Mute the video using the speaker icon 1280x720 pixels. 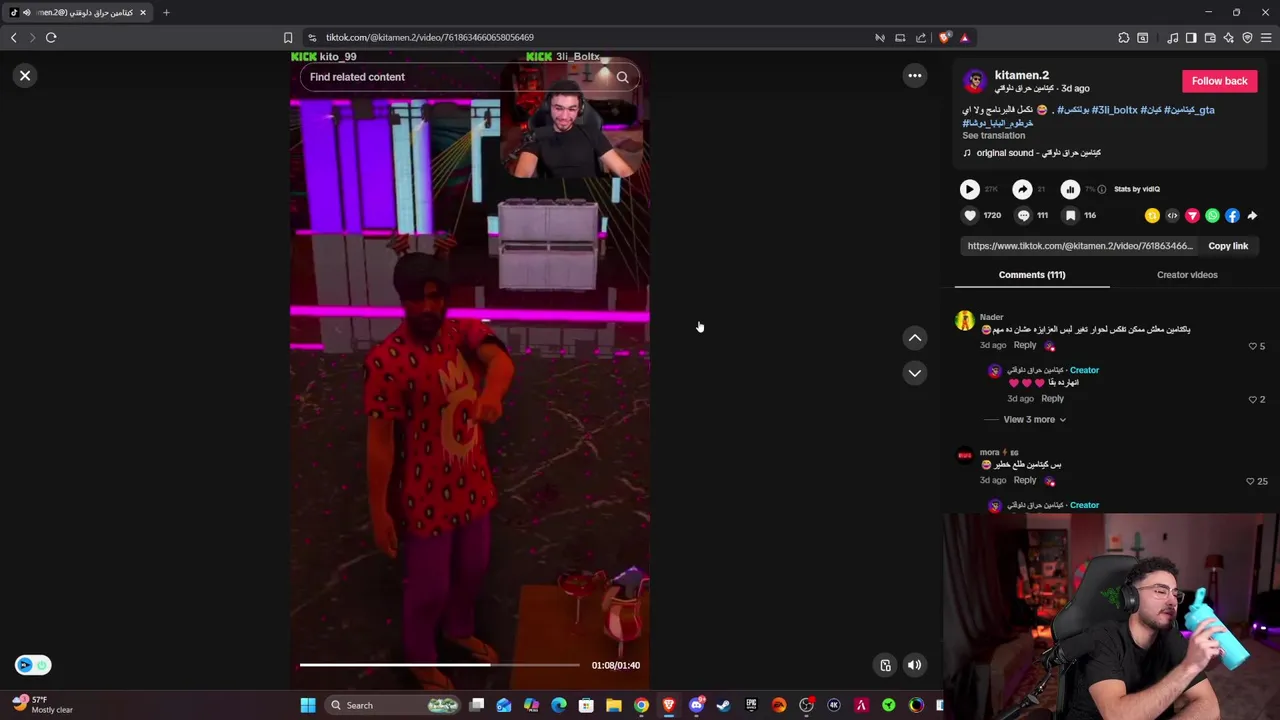[914, 665]
